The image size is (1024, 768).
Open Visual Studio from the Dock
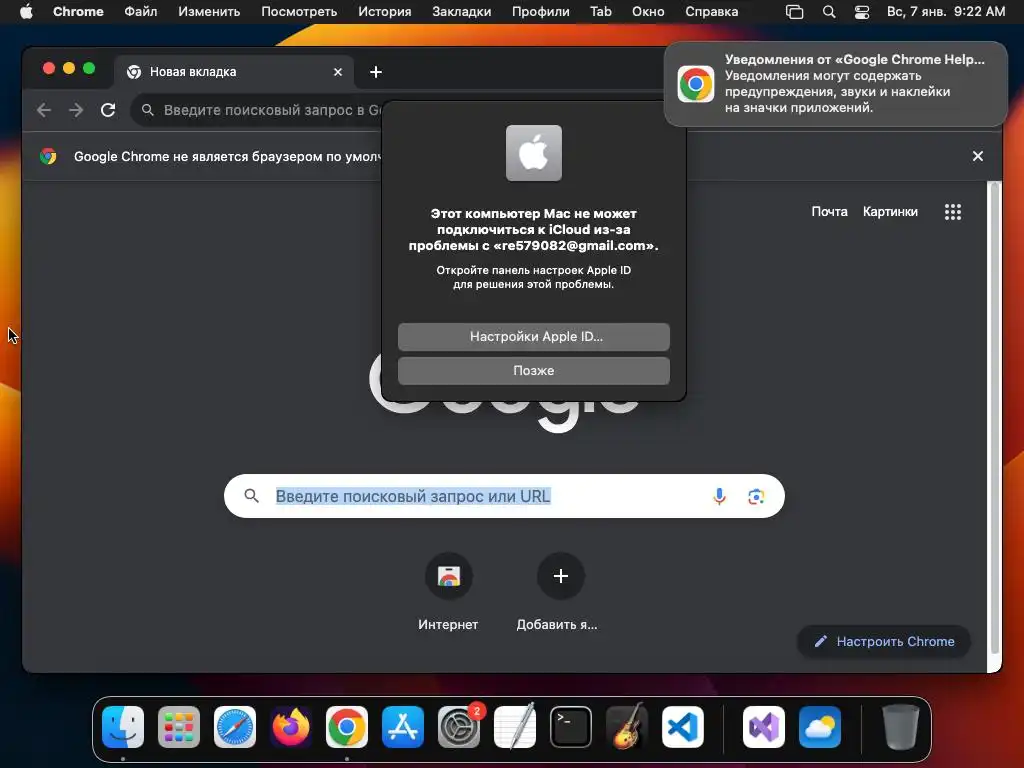[x=763, y=726]
